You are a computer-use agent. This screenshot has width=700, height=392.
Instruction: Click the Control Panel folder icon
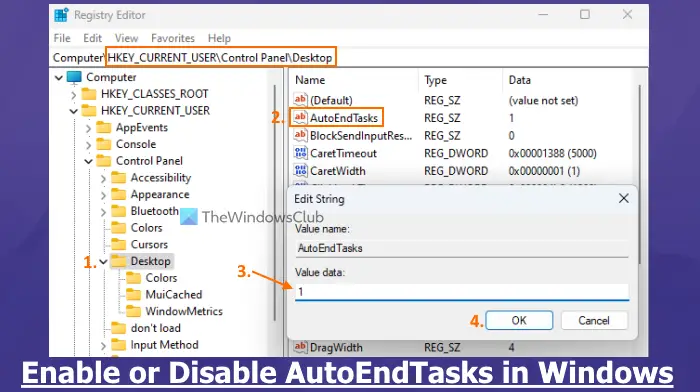click(104, 161)
